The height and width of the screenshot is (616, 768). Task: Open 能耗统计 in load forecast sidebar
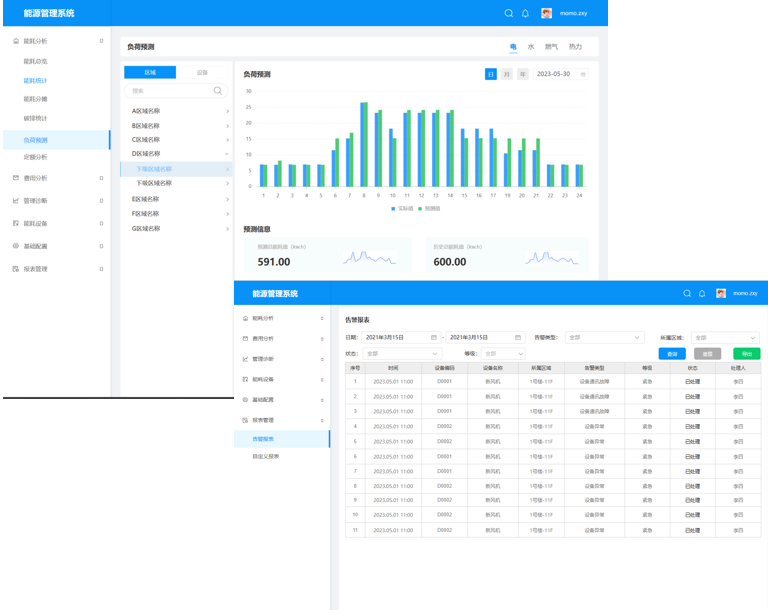click(35, 81)
